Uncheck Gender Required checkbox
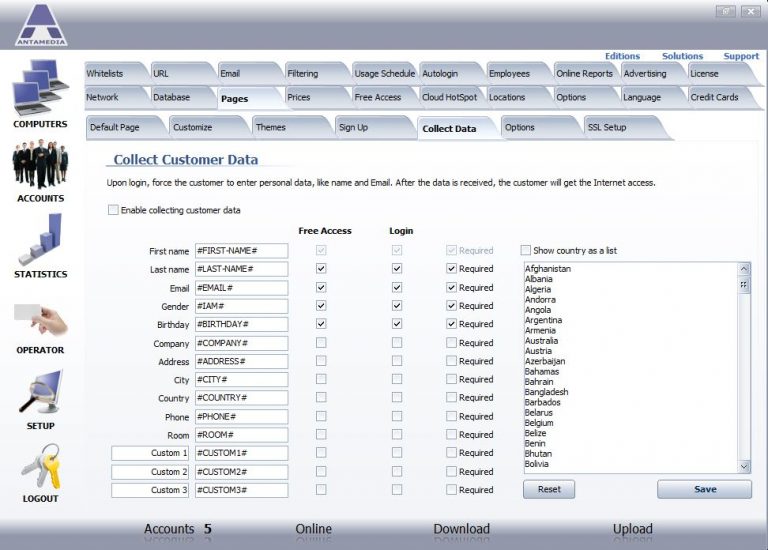768x550 pixels. point(451,306)
